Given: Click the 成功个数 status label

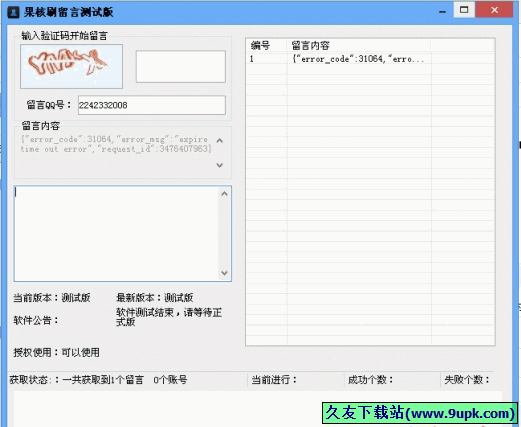Looking at the screenshot, I should (x=371, y=380).
